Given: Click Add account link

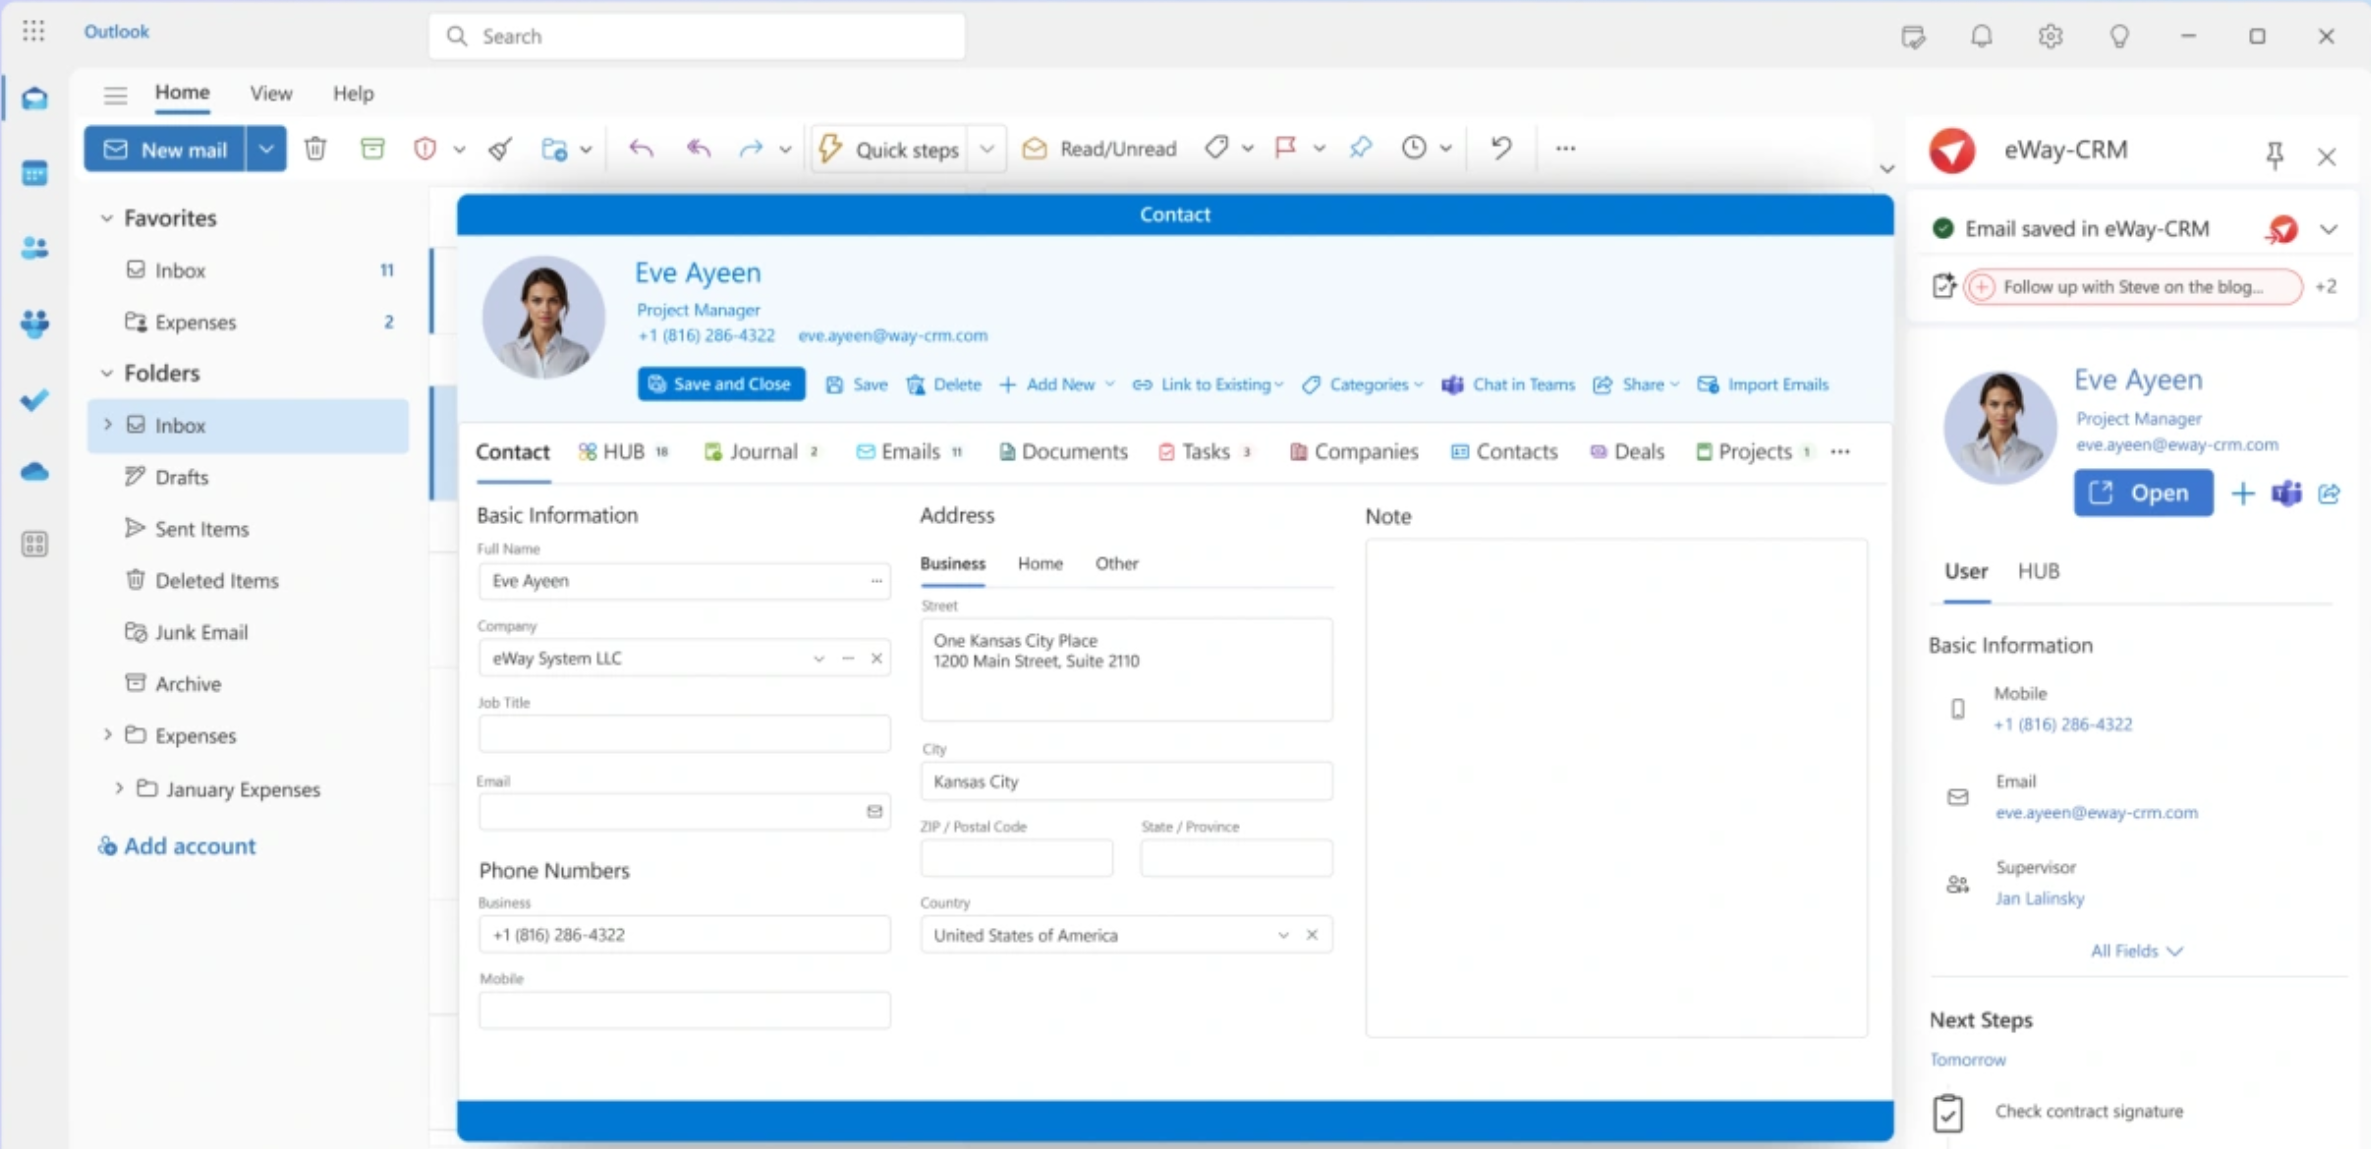Looking at the screenshot, I should coord(177,846).
